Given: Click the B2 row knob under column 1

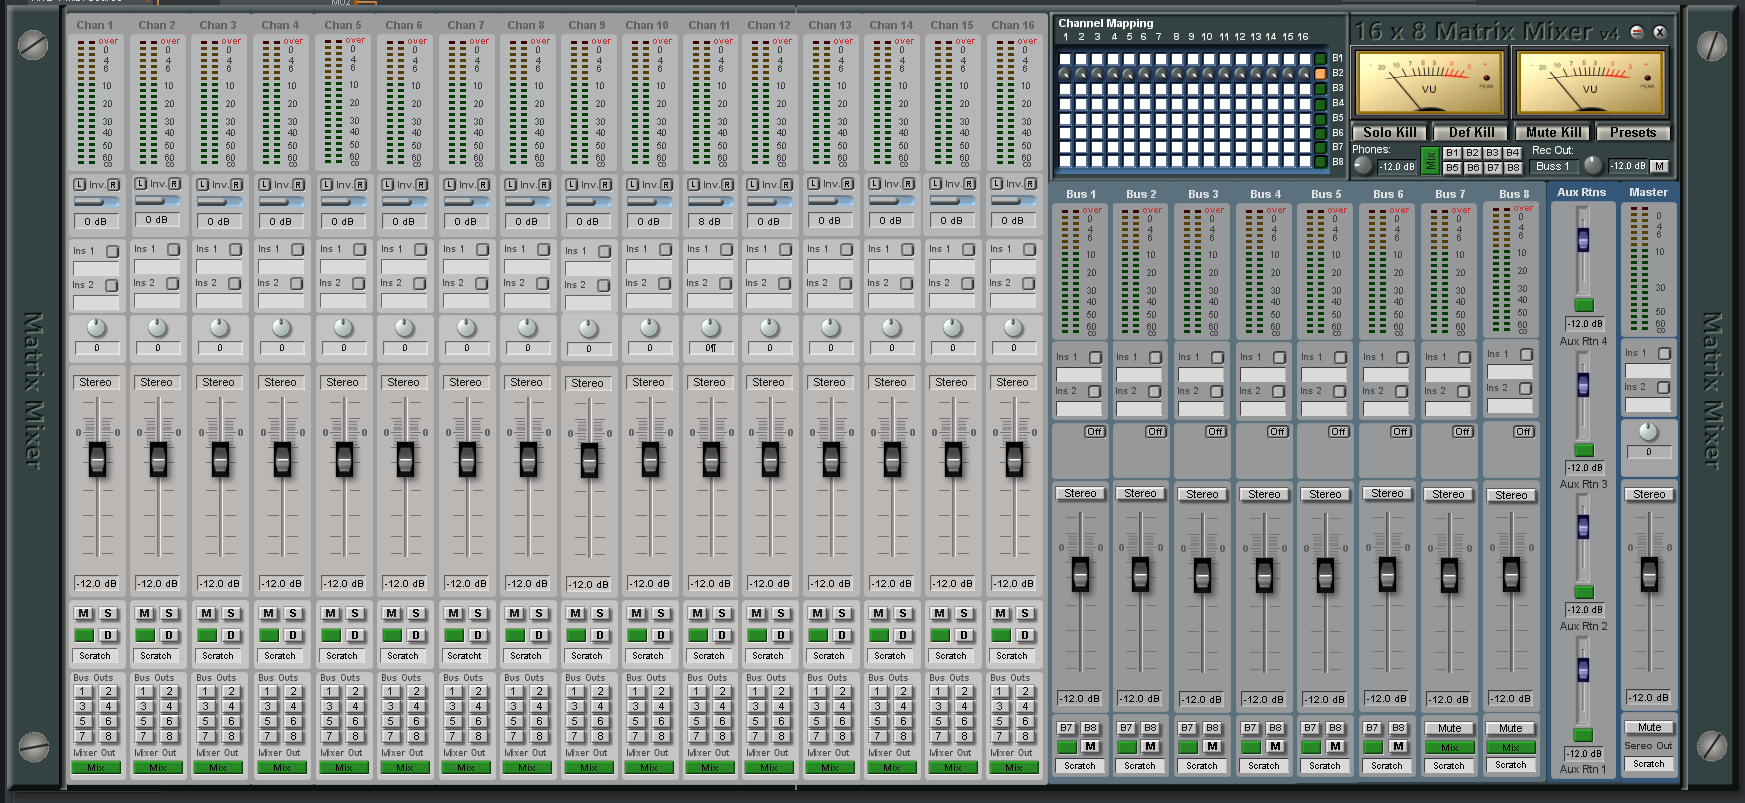Looking at the screenshot, I should (x=1066, y=74).
